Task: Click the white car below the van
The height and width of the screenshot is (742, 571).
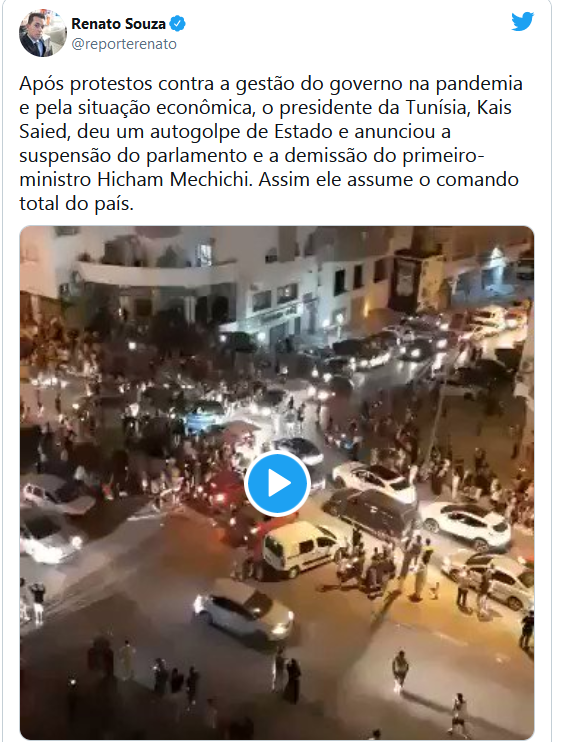Action: 244,611
